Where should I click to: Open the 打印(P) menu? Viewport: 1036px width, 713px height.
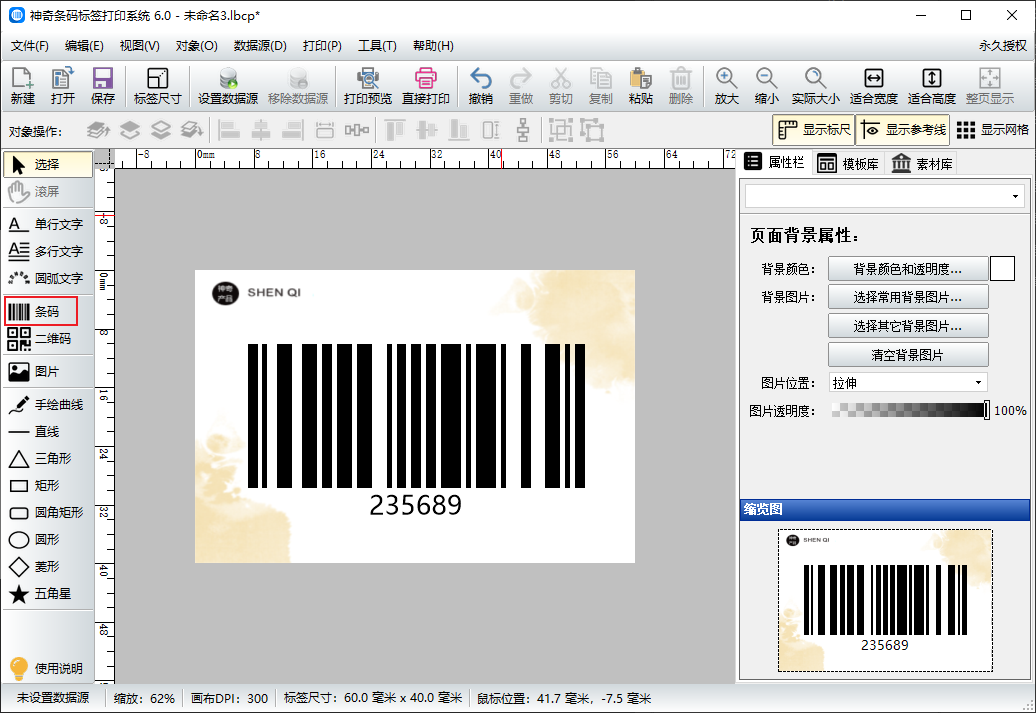pyautogui.click(x=322, y=46)
